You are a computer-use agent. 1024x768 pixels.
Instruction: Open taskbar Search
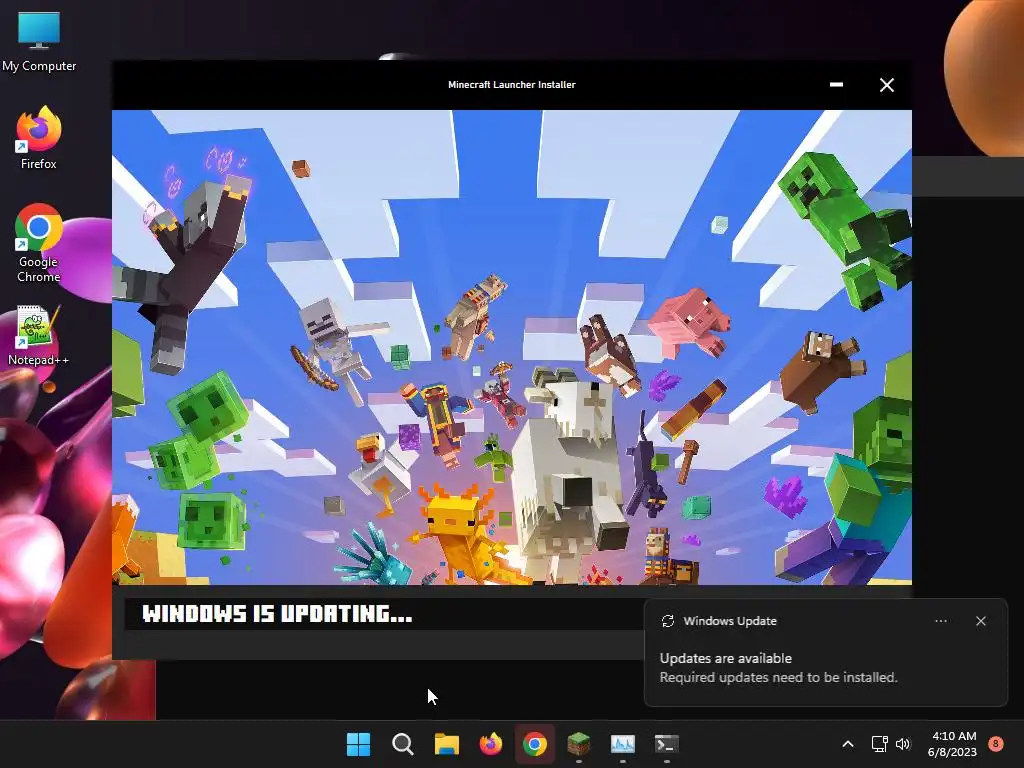[x=402, y=744]
